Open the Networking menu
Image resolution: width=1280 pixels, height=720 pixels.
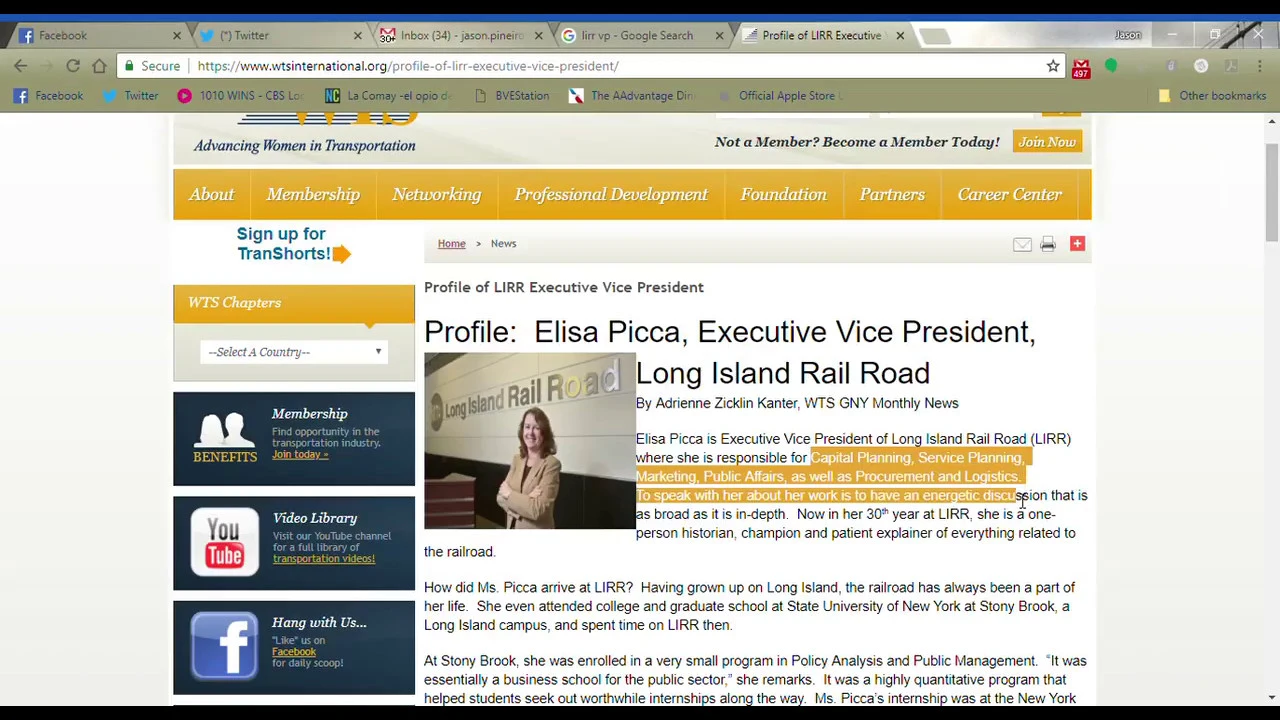click(437, 195)
